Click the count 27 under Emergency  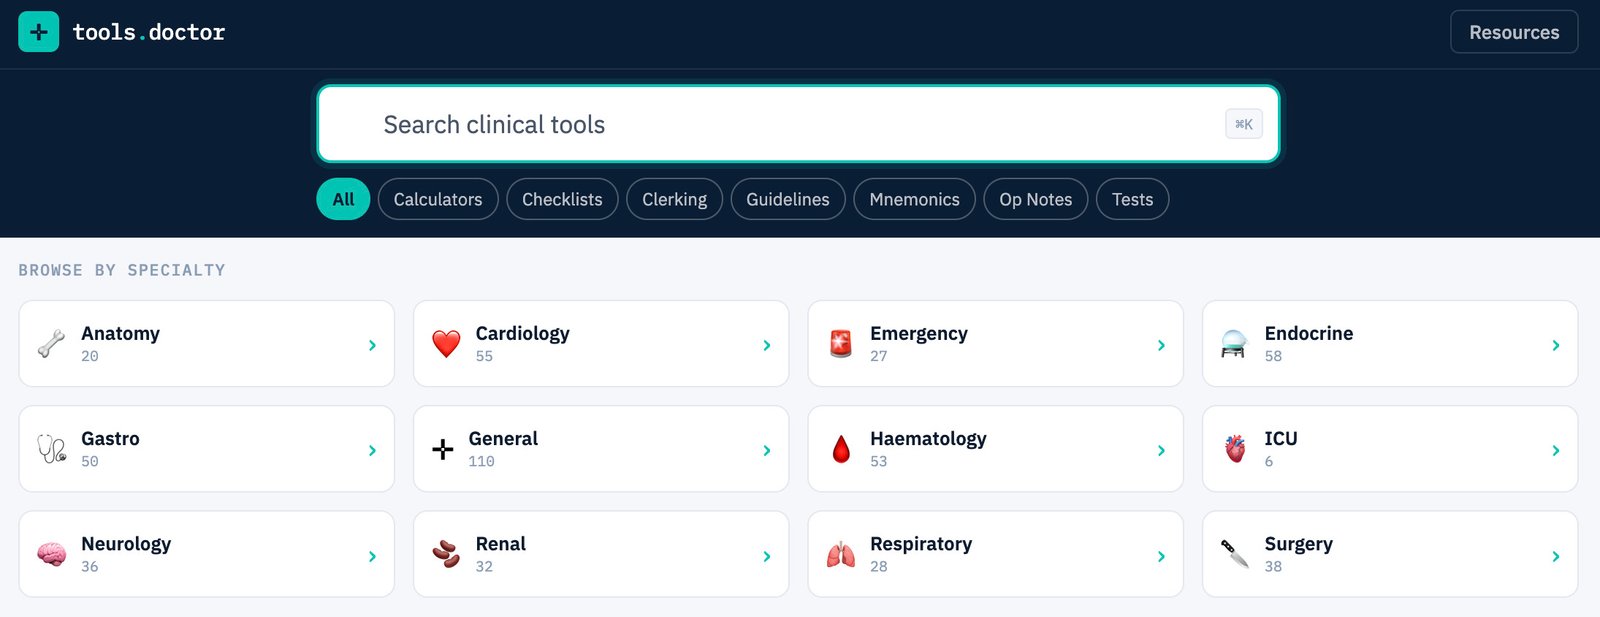[x=878, y=356]
